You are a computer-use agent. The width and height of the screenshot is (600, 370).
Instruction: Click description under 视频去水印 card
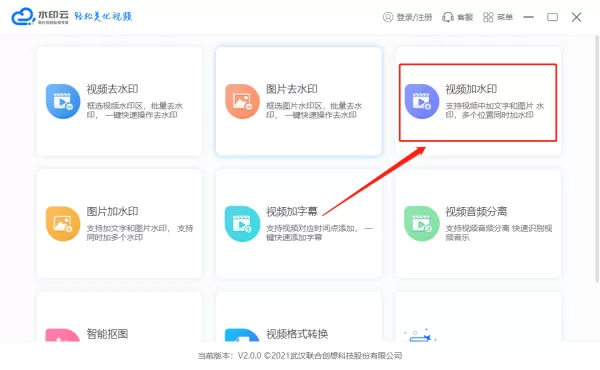[135, 110]
